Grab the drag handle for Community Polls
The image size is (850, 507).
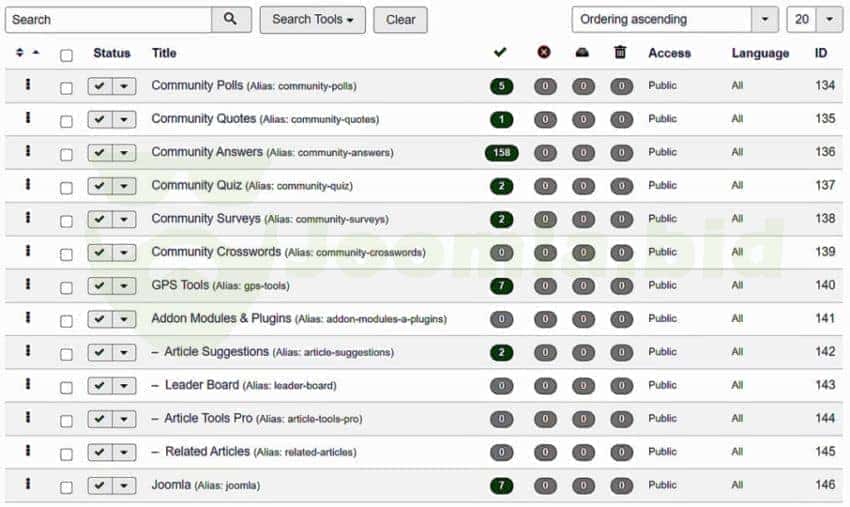[x=28, y=86]
